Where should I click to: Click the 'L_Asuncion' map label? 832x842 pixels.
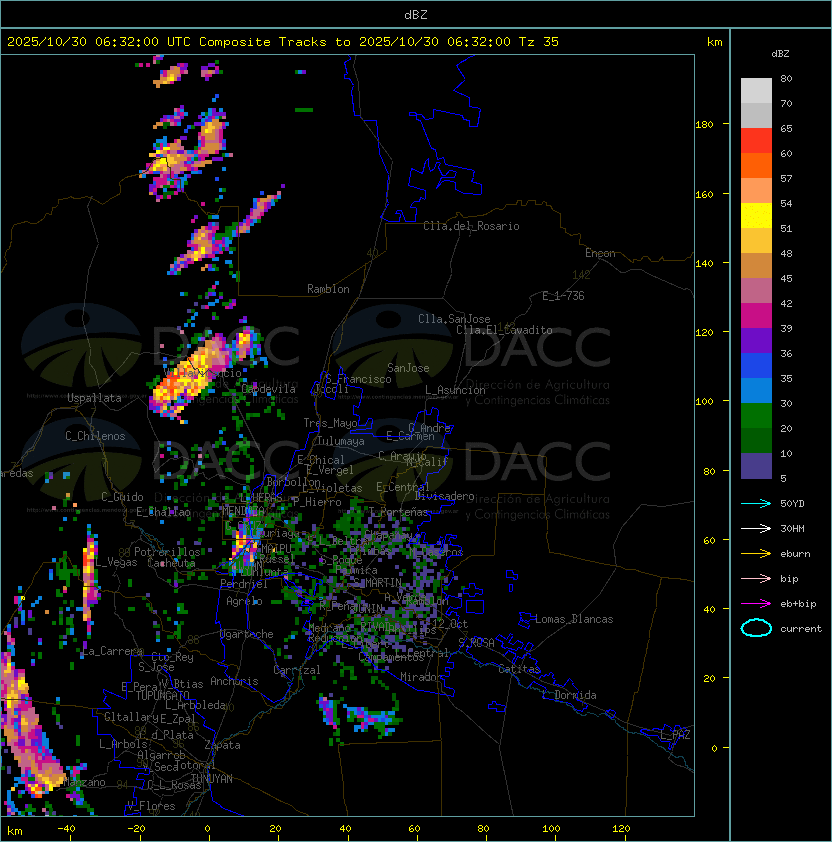point(455,390)
